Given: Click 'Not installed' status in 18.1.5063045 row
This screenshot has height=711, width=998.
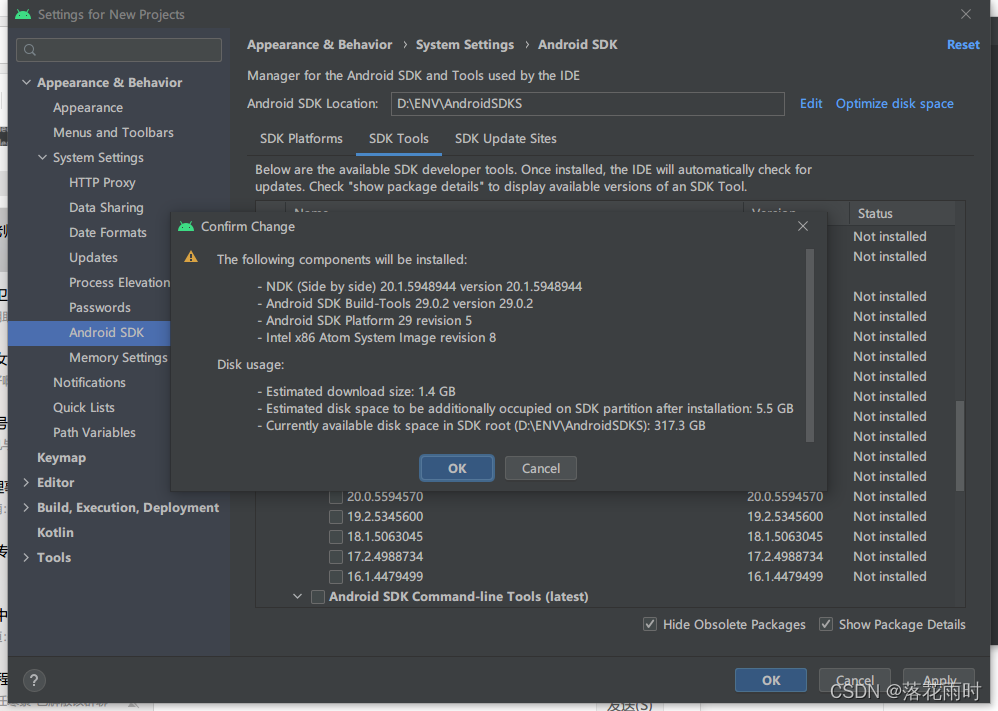Looking at the screenshot, I should point(890,537).
